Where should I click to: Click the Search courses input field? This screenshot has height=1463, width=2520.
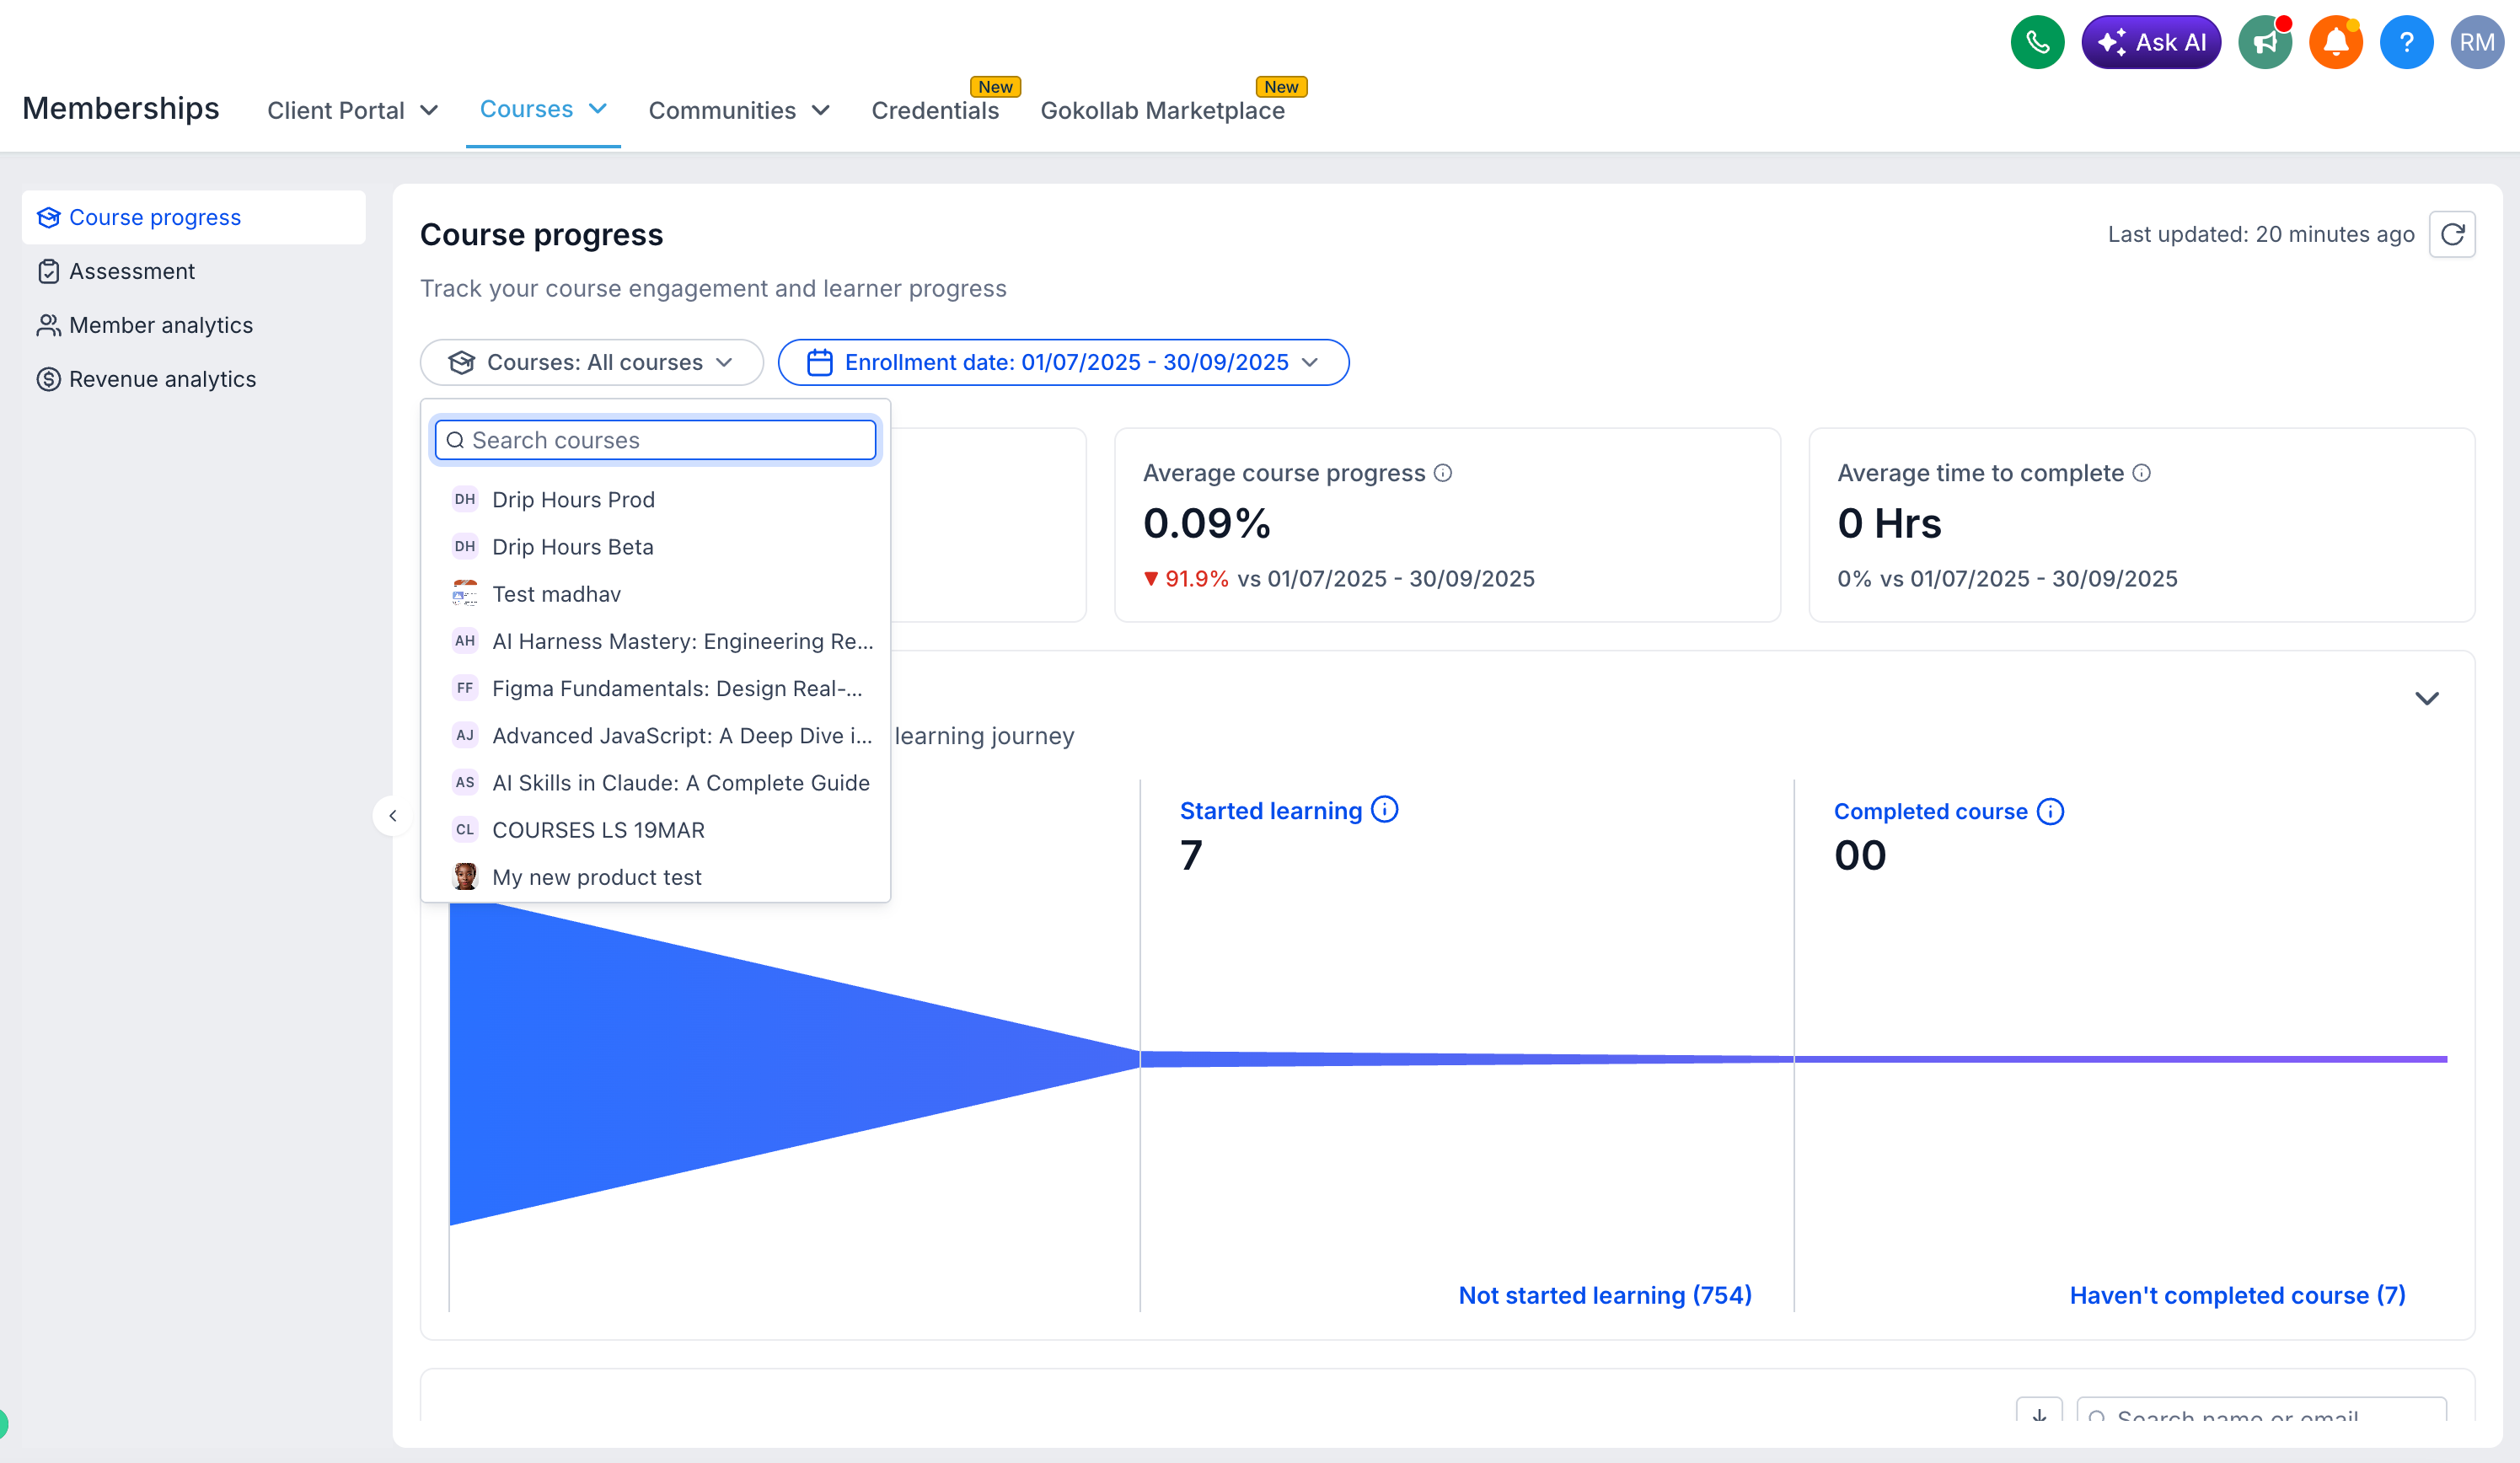click(656, 440)
